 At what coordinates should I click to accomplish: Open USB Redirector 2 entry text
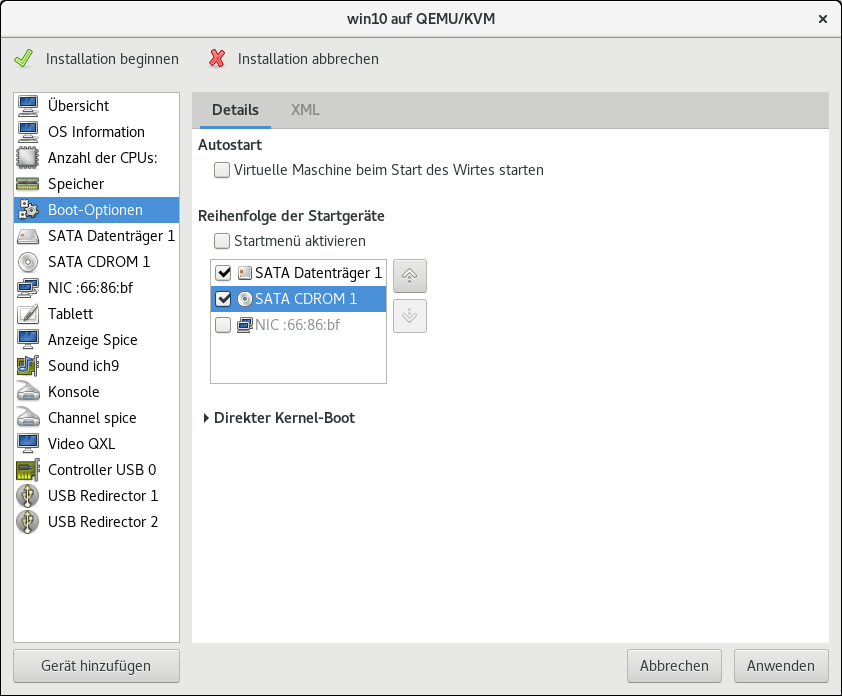pos(103,522)
